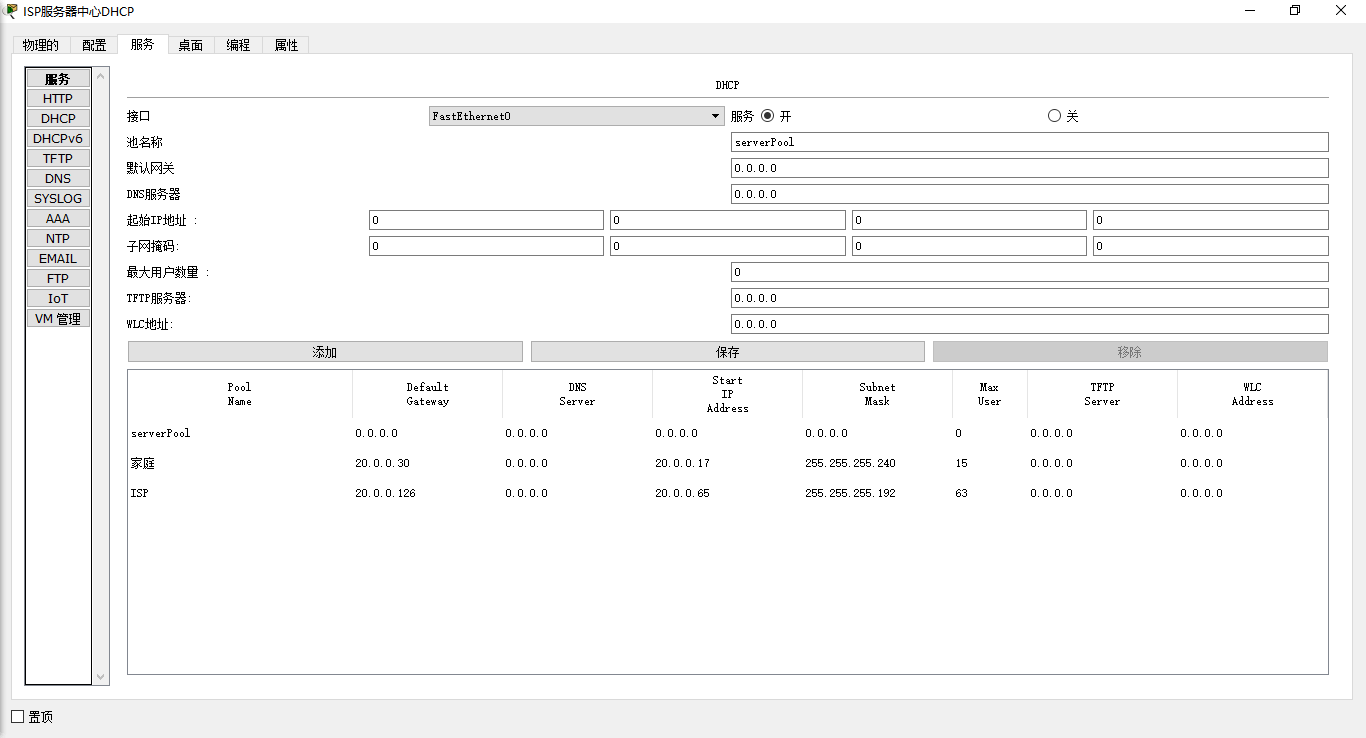Select the ISP pool row
The image size is (1366, 738).
coord(728,493)
